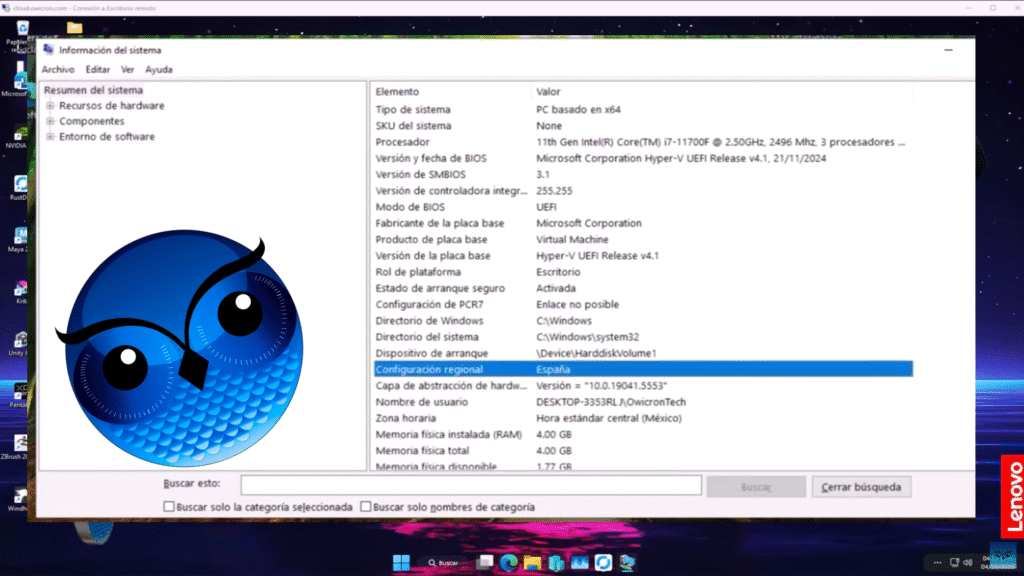This screenshot has height=576, width=1024.
Task: Expand the Componentes tree node
Action: point(50,121)
